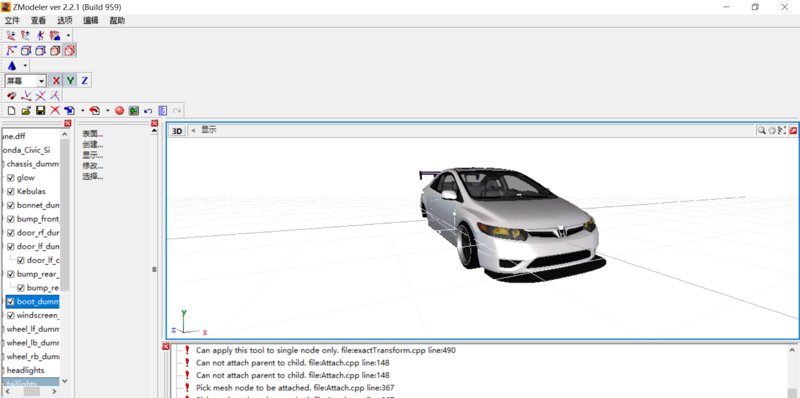Save with the floppy disk icon
The width and height of the screenshot is (800, 398).
(x=40, y=110)
